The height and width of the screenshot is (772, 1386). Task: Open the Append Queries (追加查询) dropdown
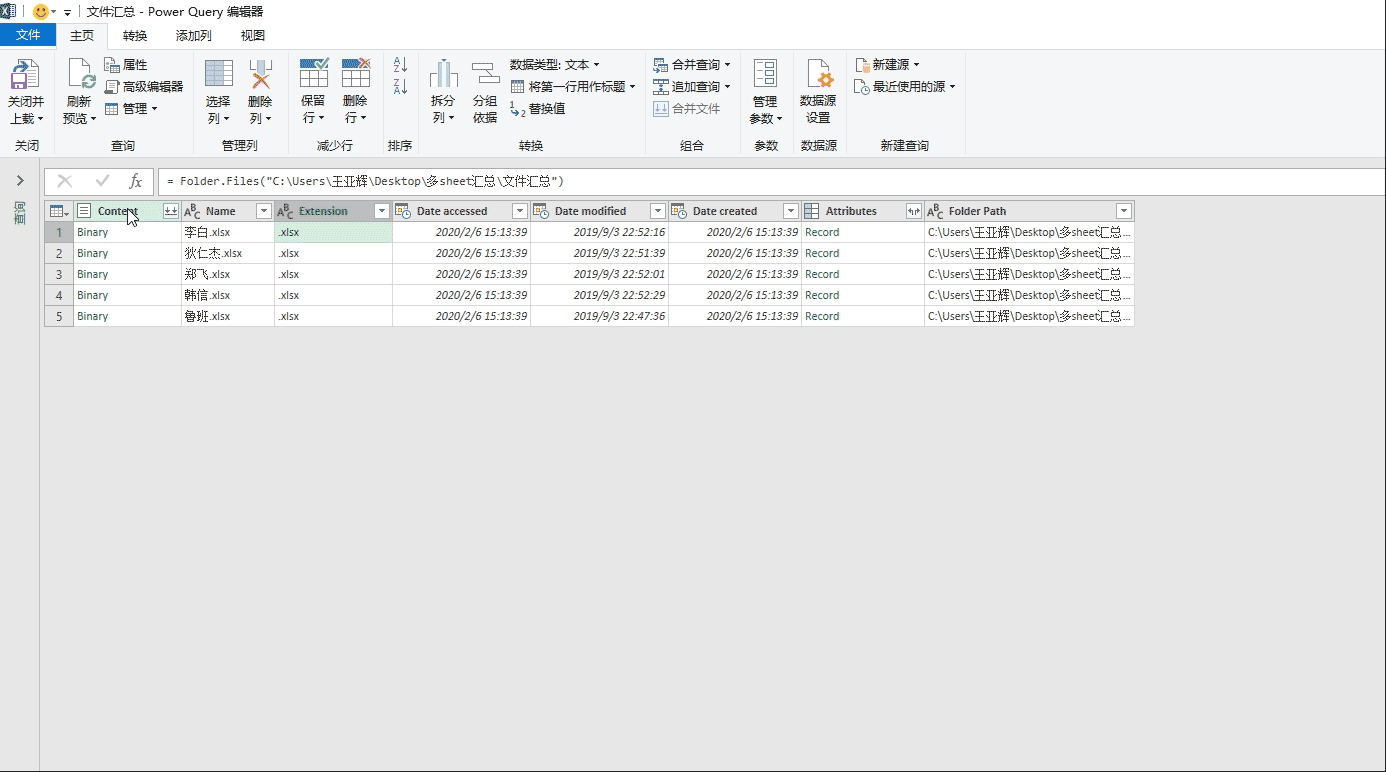pos(692,87)
